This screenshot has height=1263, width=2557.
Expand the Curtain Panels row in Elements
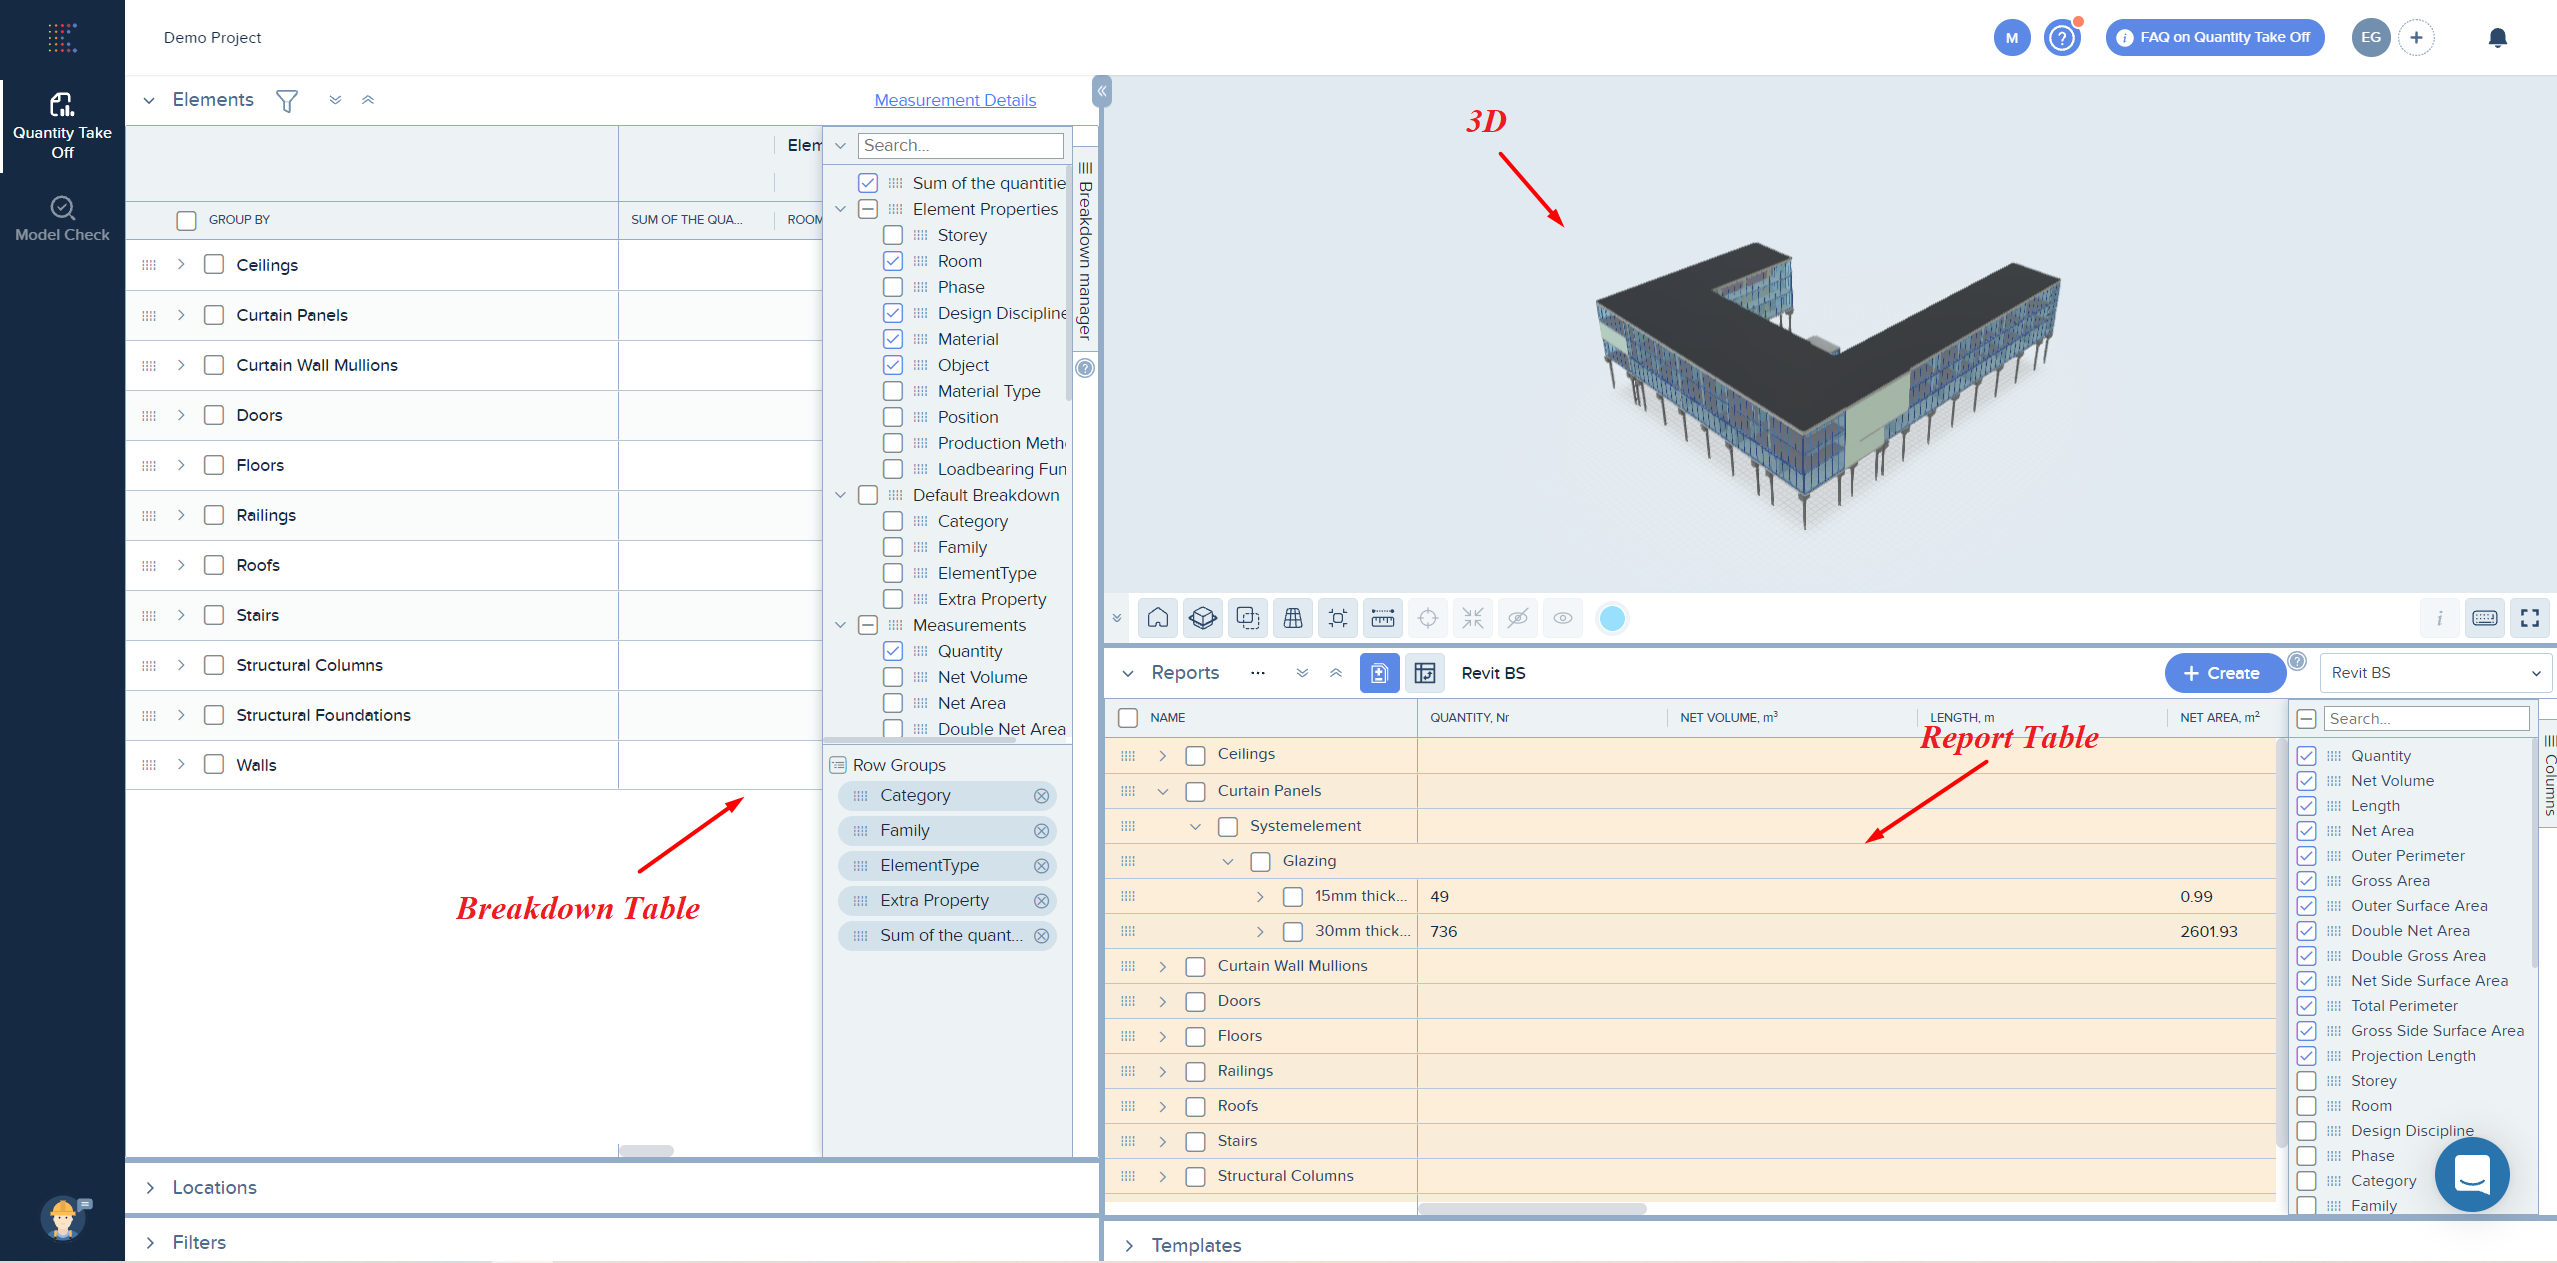pyautogui.click(x=181, y=315)
